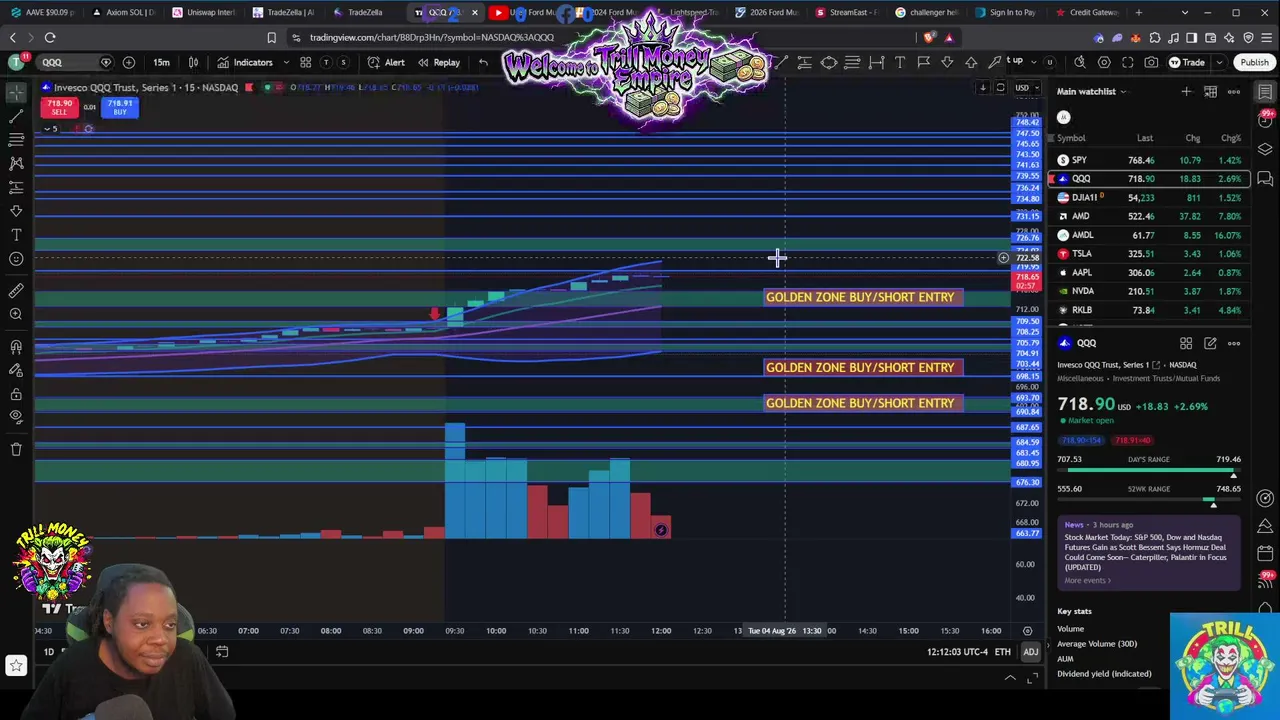Undo the last chart action

pyautogui.click(x=483, y=62)
